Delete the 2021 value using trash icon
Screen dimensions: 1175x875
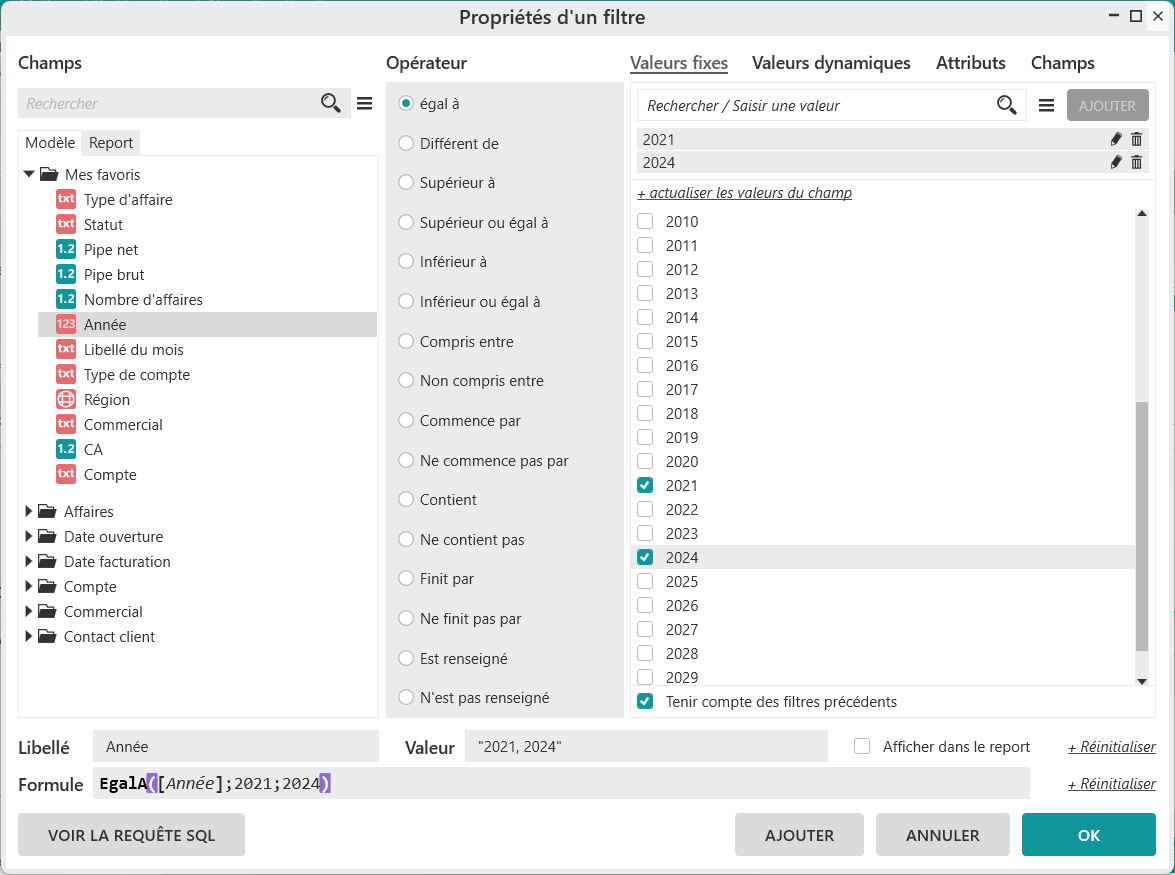pos(1136,139)
